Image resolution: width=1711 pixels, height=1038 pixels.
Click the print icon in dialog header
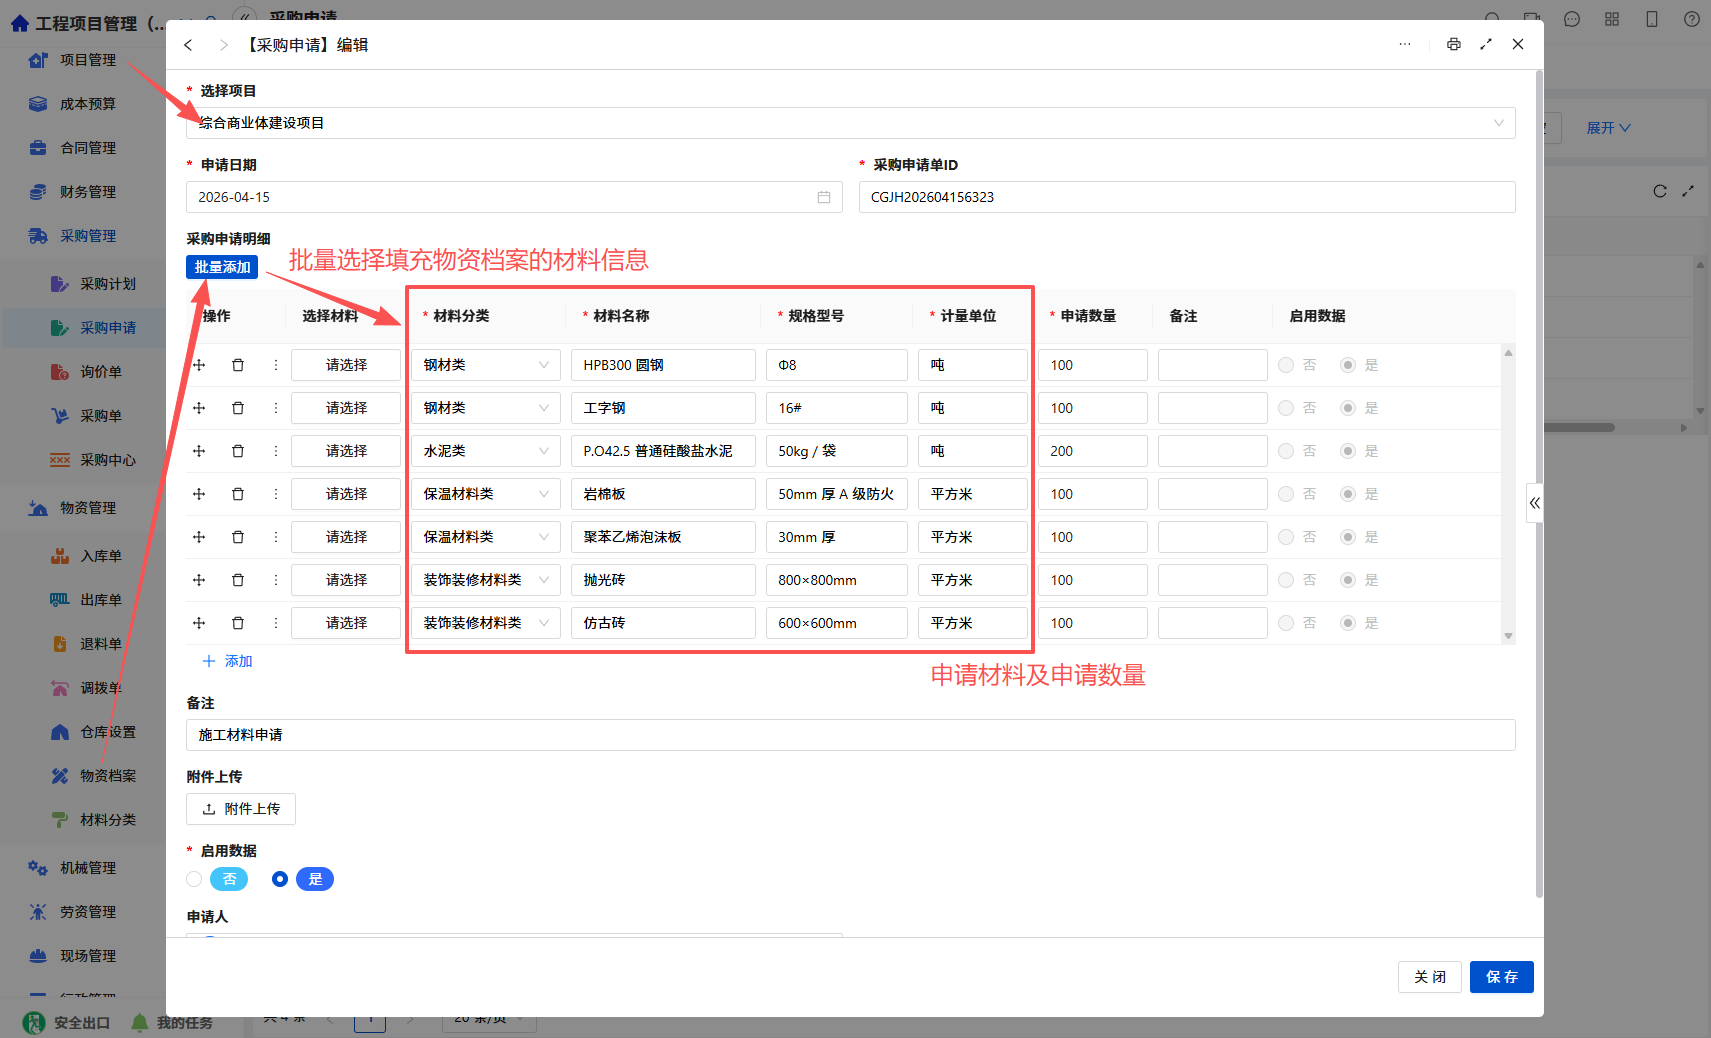point(1453,44)
